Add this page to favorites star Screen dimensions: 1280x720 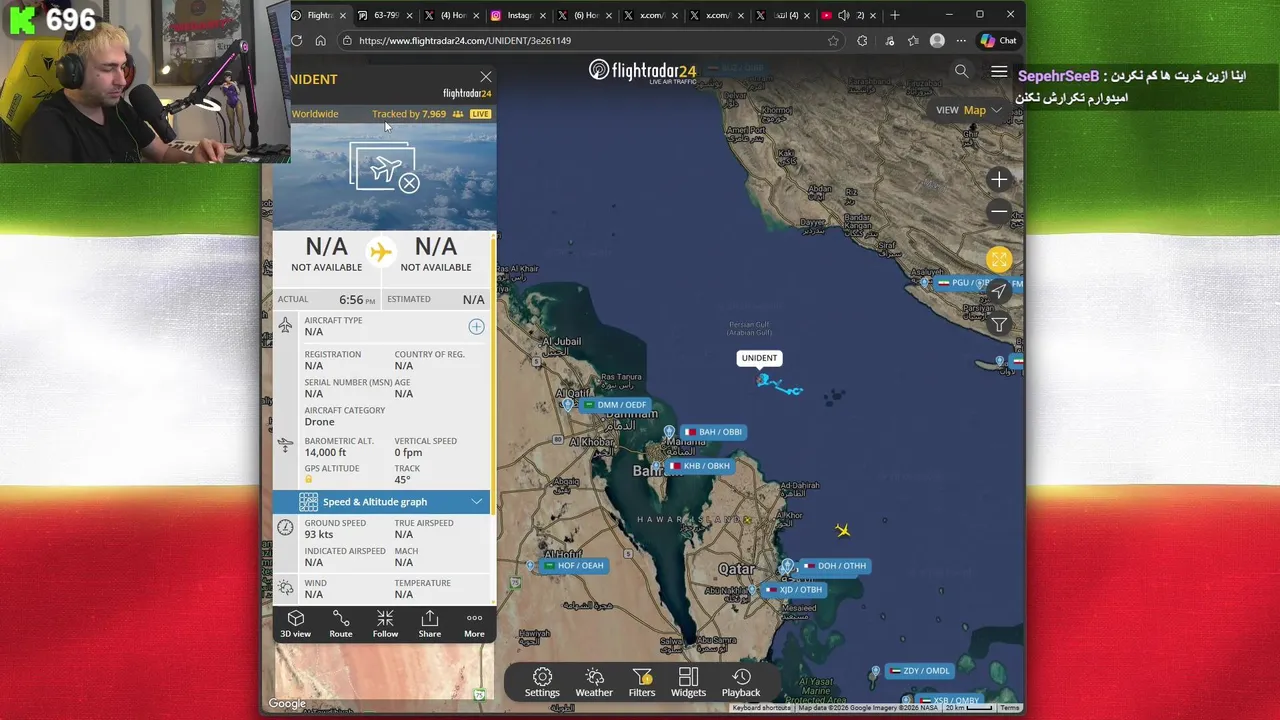pos(833,41)
